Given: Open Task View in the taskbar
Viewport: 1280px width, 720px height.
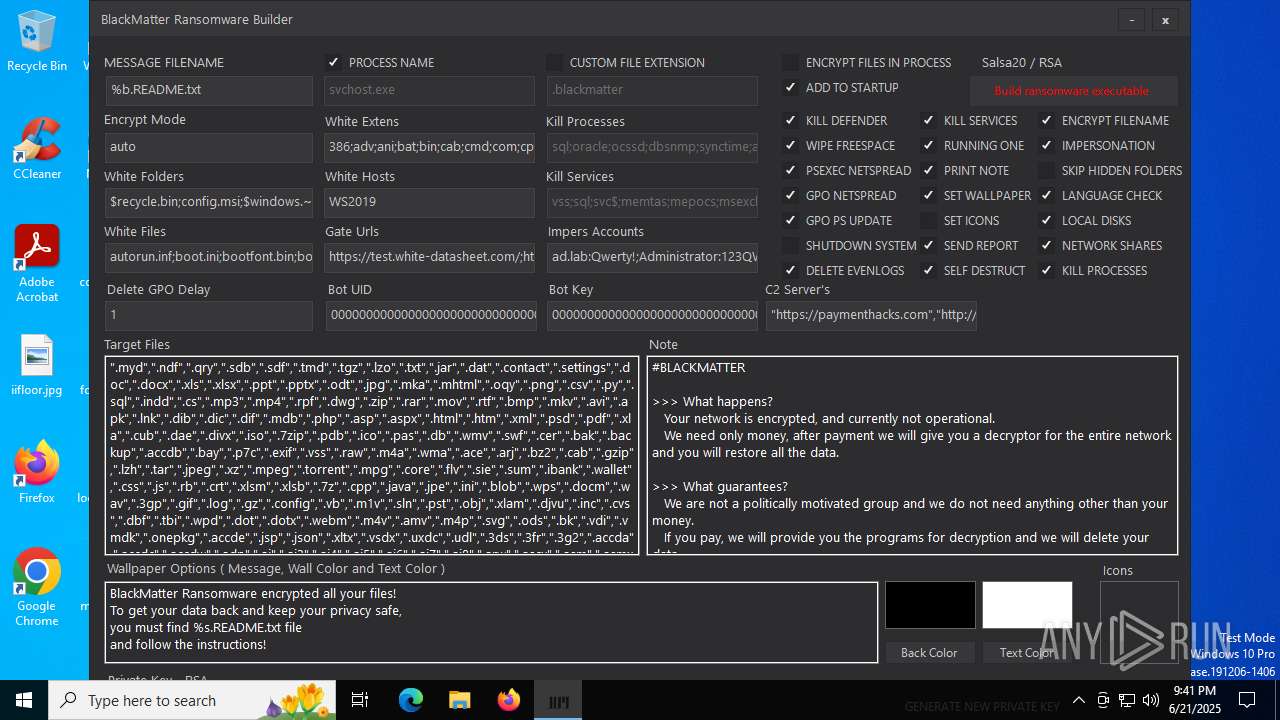Looking at the screenshot, I should (x=360, y=700).
